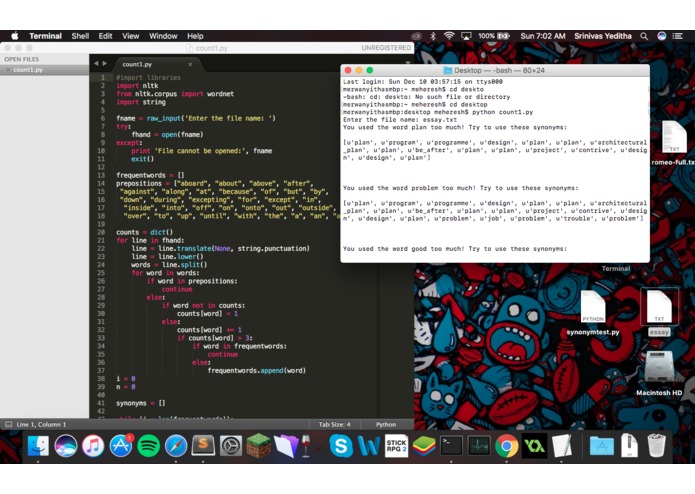
Task: Open the zip document stack in Dock
Action: [x=629, y=446]
